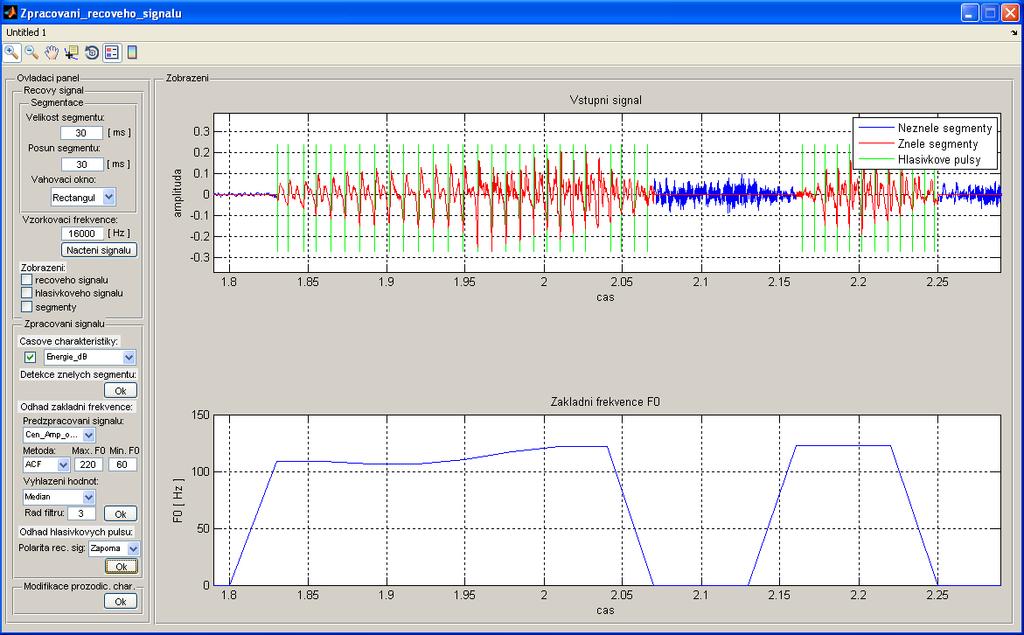
Task: Click the 'Zobrazeni:' label above checkboxes
Action: tap(44, 267)
